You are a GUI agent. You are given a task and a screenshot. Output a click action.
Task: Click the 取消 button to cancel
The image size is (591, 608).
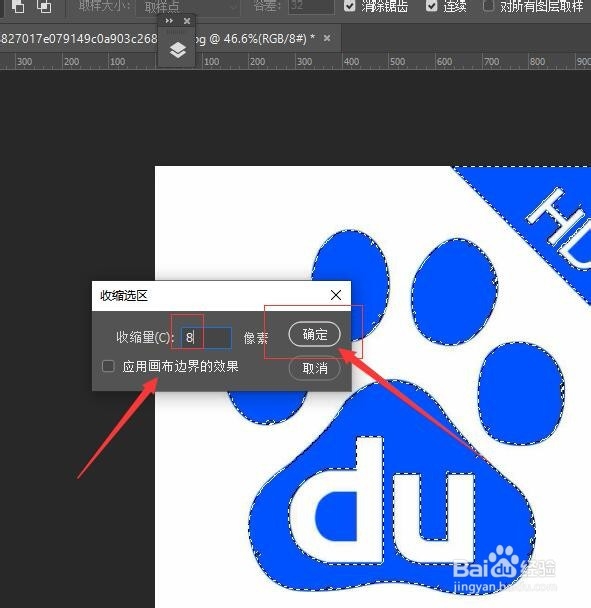(315, 368)
